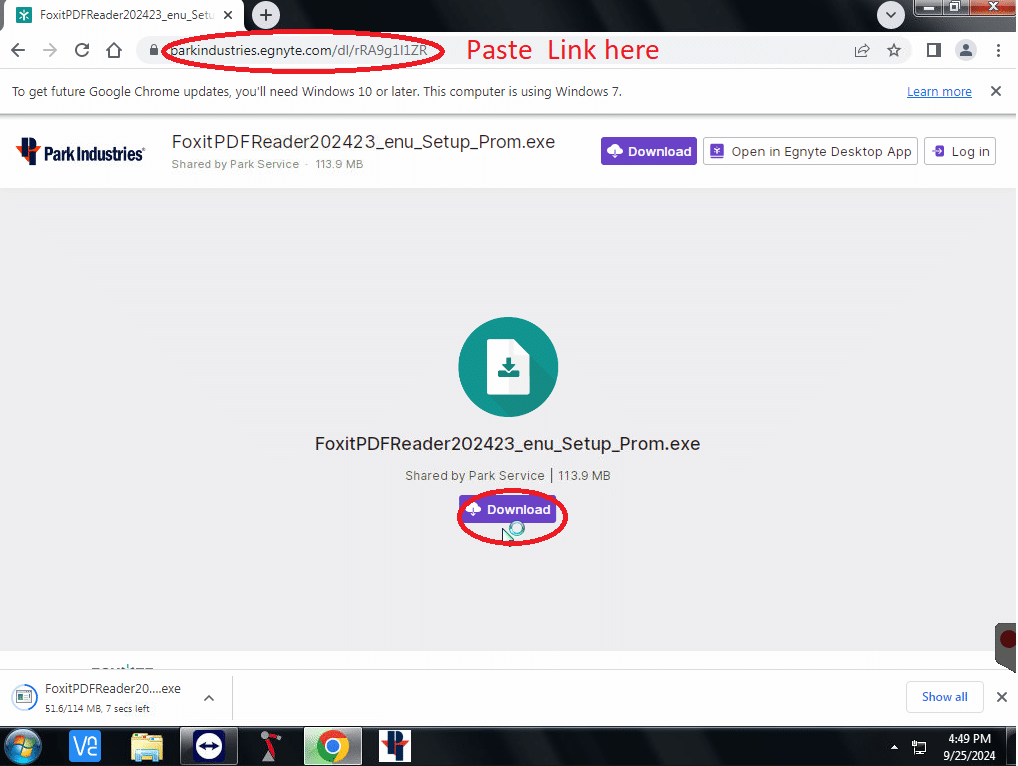Click the Log in button

tap(959, 151)
